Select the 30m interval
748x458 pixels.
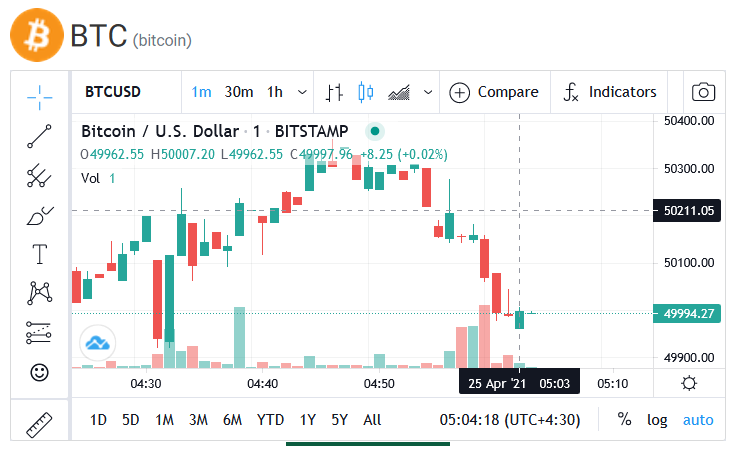point(239,92)
